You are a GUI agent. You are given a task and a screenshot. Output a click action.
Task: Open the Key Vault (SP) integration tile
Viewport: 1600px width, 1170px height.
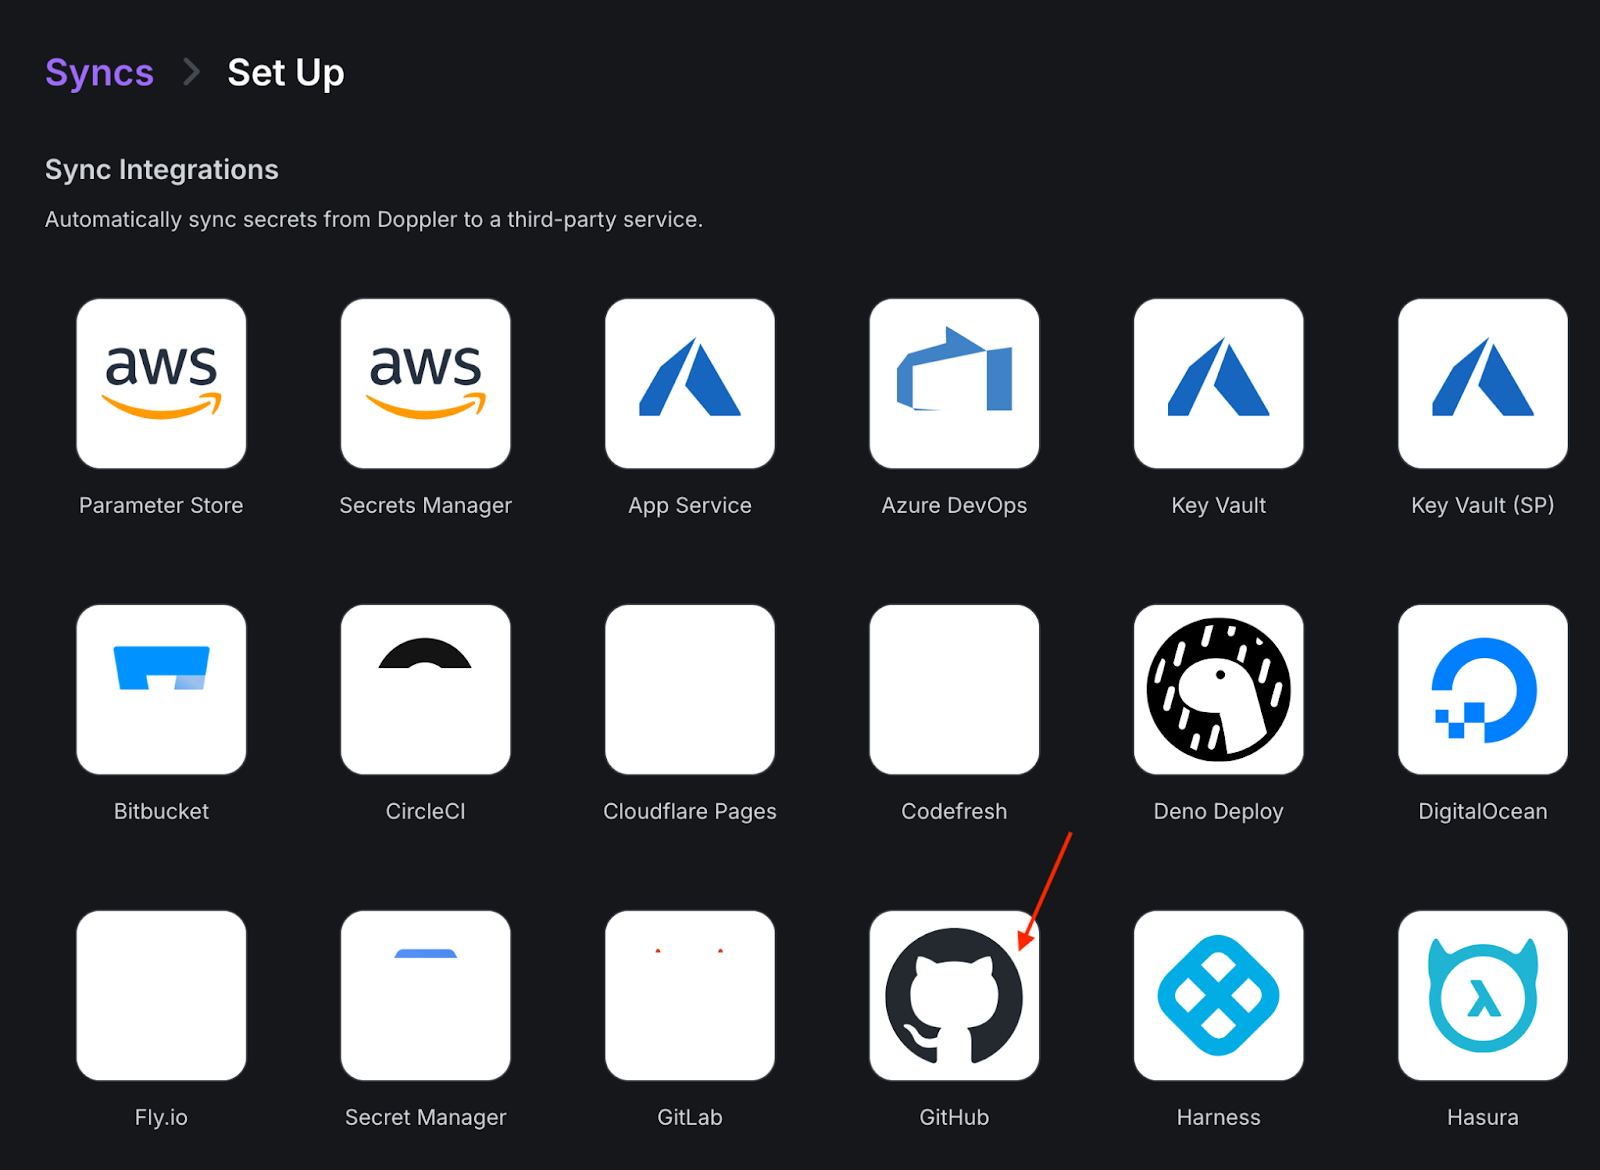[1483, 384]
